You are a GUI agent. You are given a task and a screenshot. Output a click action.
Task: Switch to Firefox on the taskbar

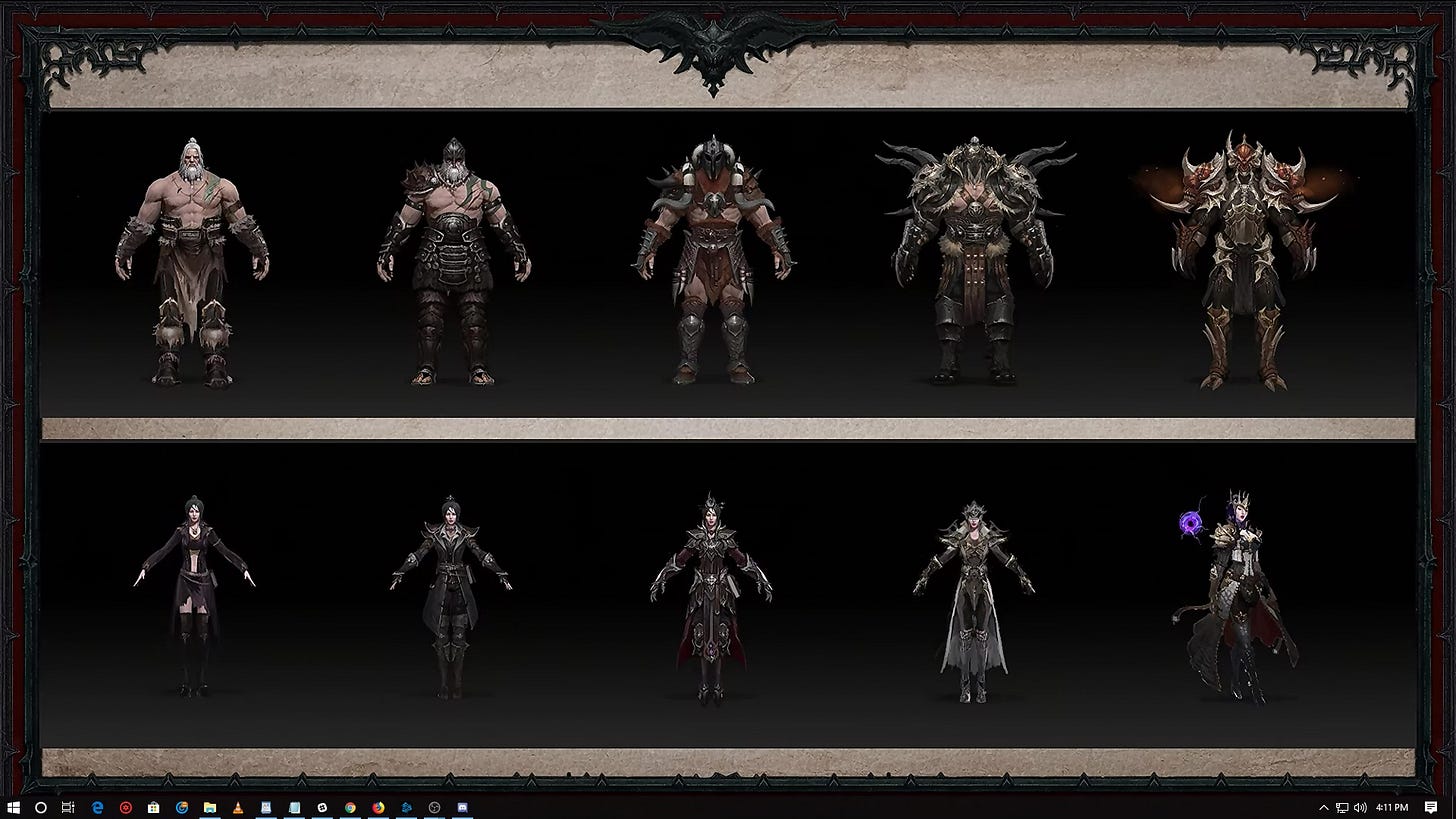click(378, 807)
